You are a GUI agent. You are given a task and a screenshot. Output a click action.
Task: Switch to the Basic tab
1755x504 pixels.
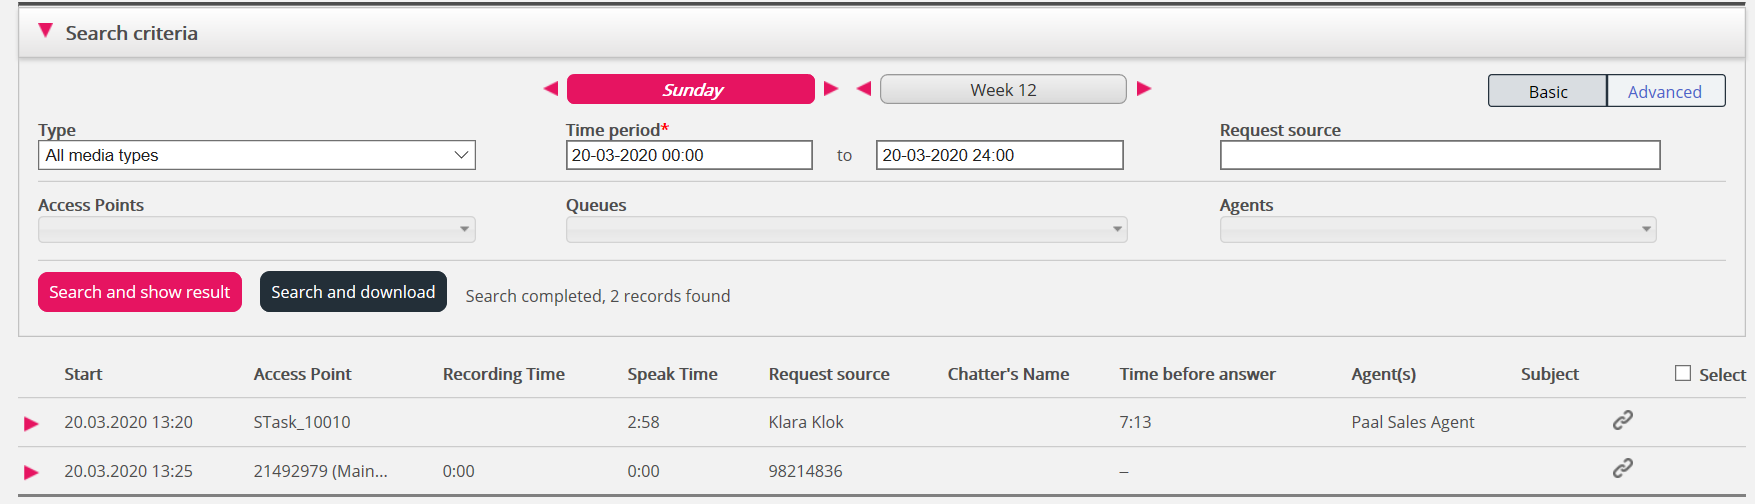(1547, 91)
